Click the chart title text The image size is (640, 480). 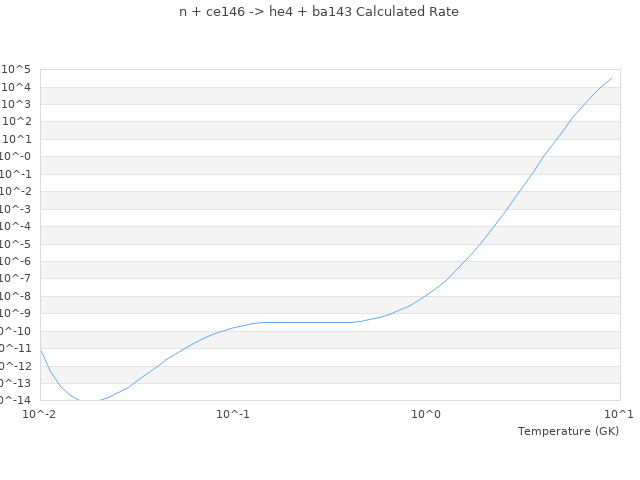[319, 12]
